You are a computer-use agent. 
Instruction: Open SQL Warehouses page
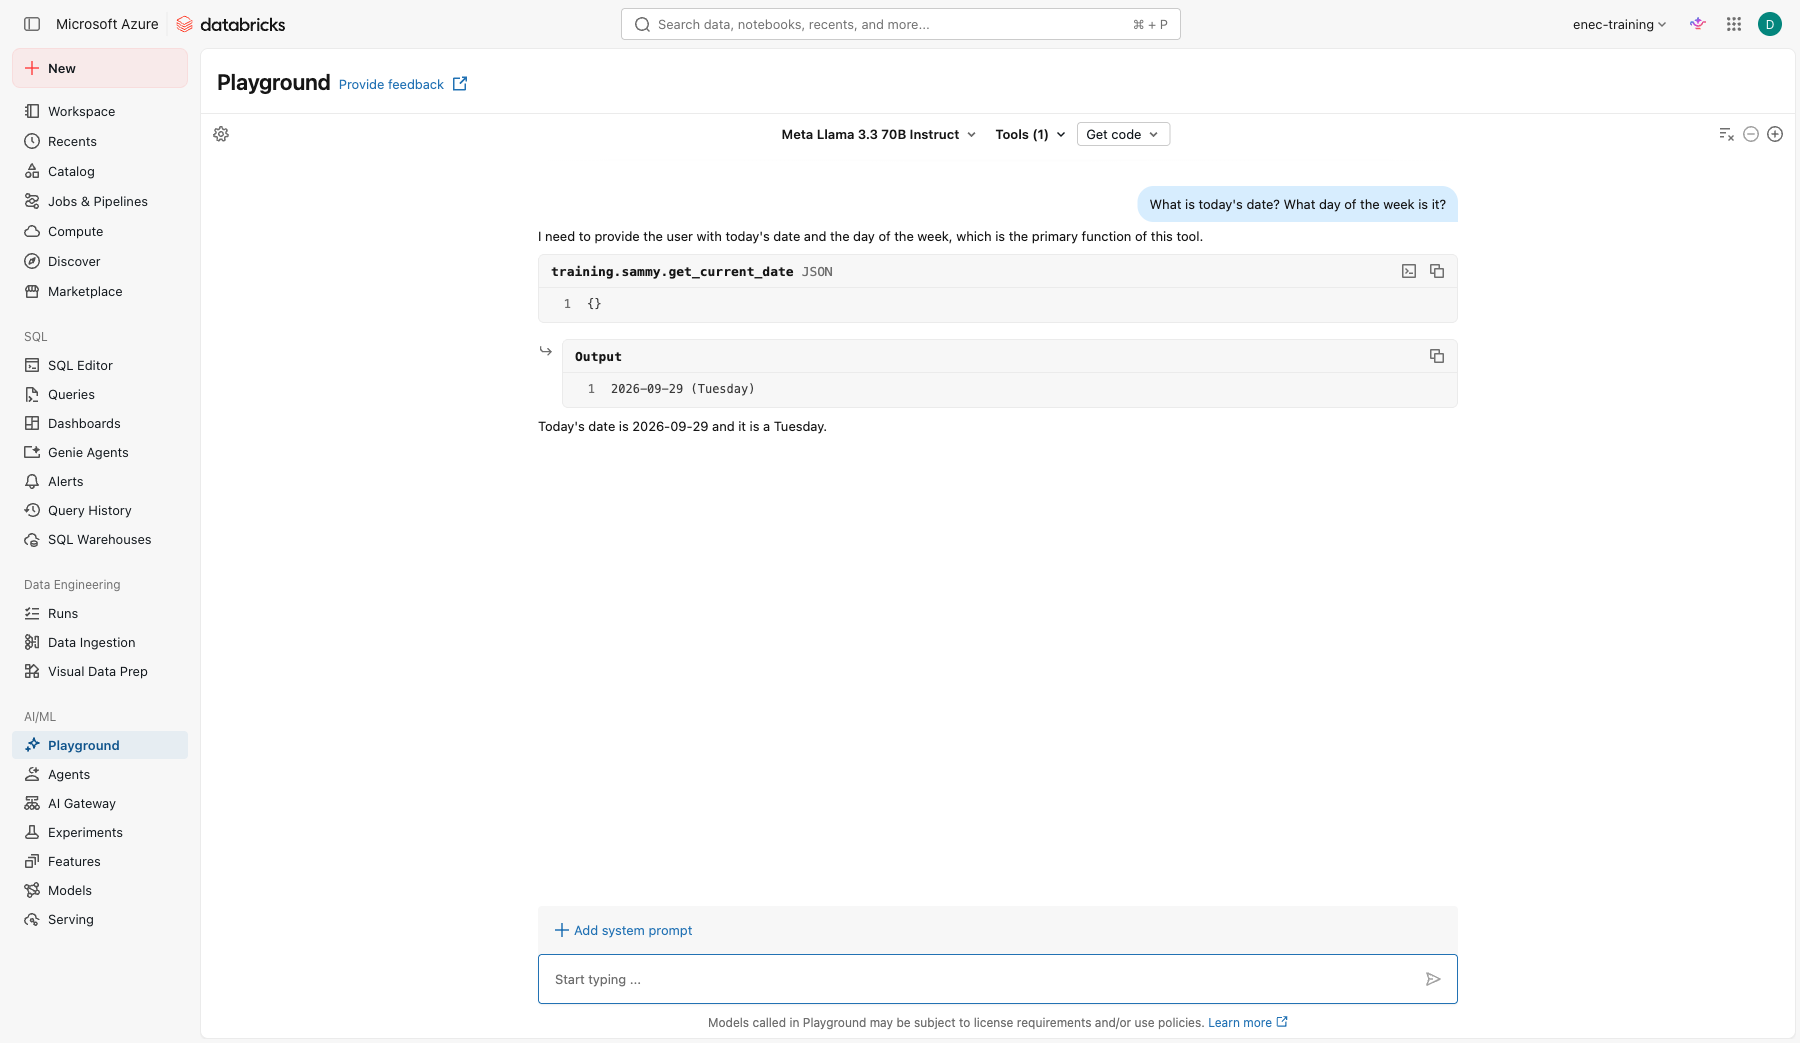click(100, 539)
